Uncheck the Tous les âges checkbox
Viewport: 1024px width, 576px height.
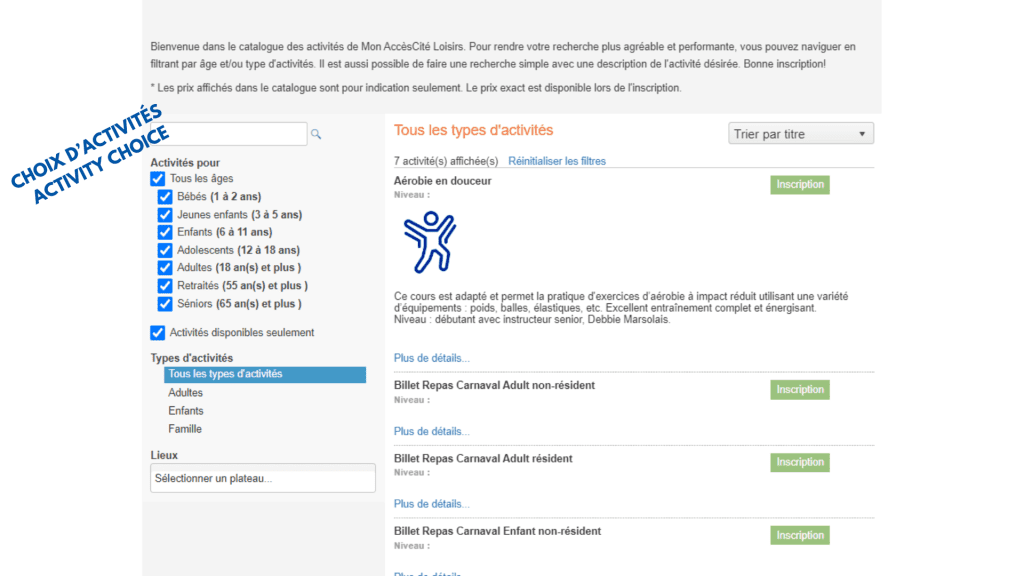click(x=157, y=179)
